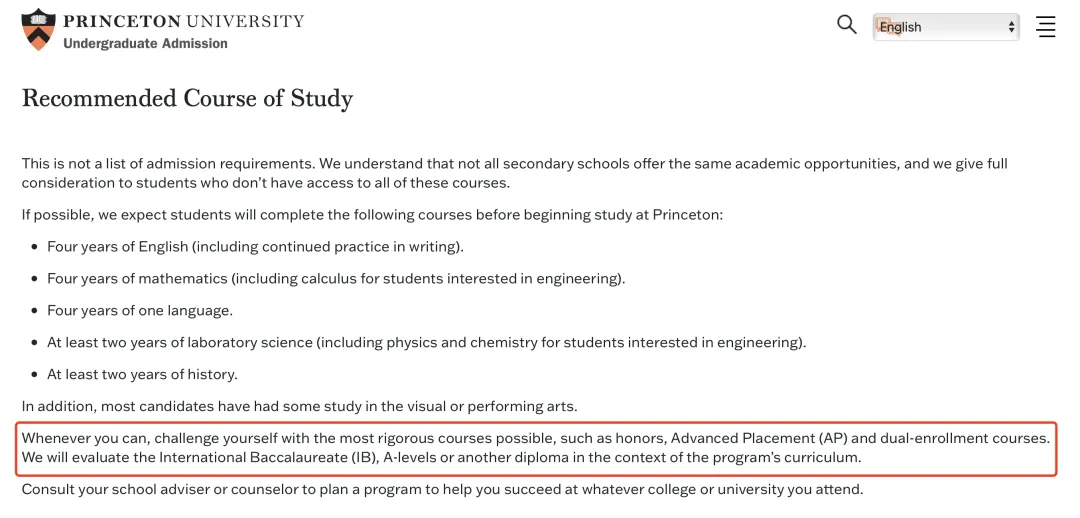Go to the Undergraduate Admission link
1080x518 pixels.
click(x=145, y=44)
